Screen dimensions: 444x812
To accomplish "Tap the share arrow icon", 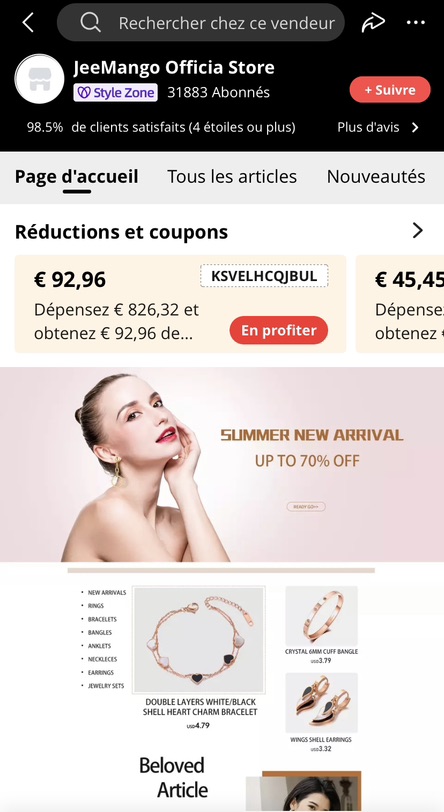I will (373, 23).
